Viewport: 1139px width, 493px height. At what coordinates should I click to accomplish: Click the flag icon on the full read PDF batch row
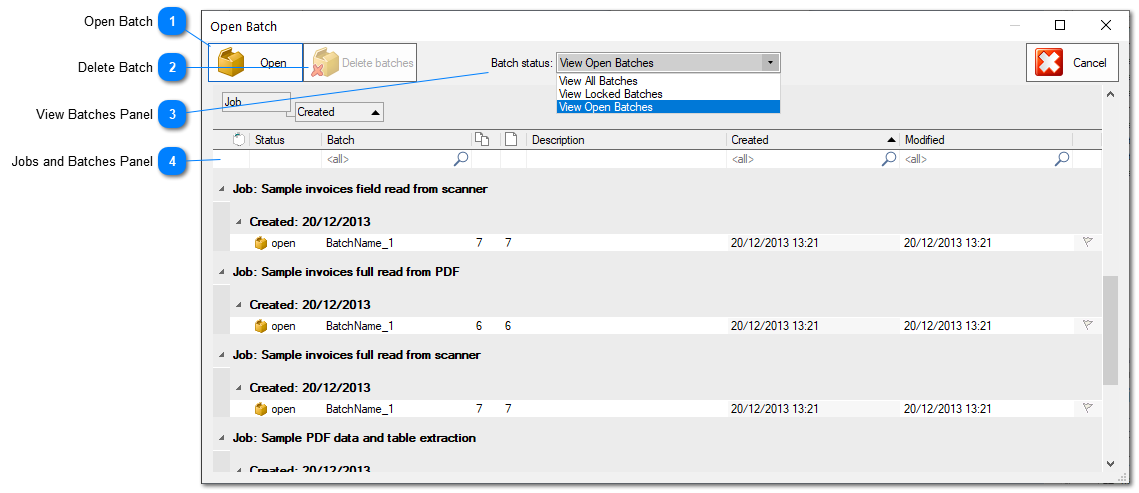1088,325
